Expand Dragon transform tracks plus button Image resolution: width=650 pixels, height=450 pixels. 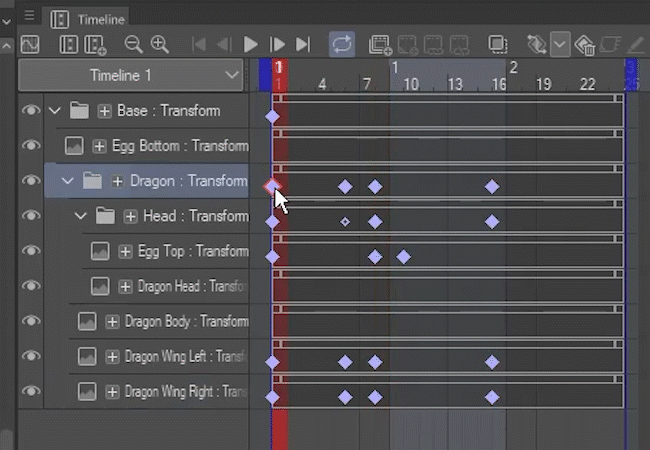pyautogui.click(x=117, y=181)
